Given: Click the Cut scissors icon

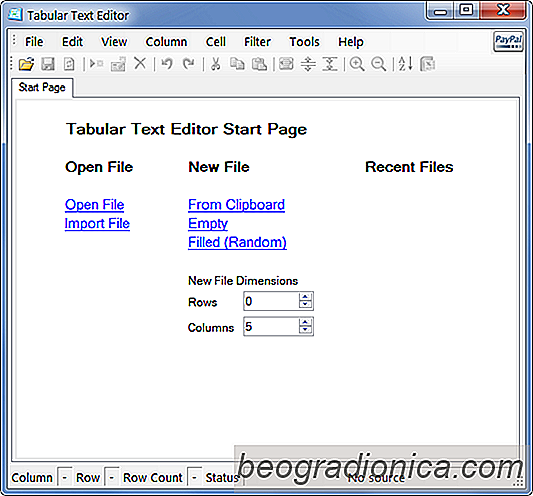Looking at the screenshot, I should point(216,64).
